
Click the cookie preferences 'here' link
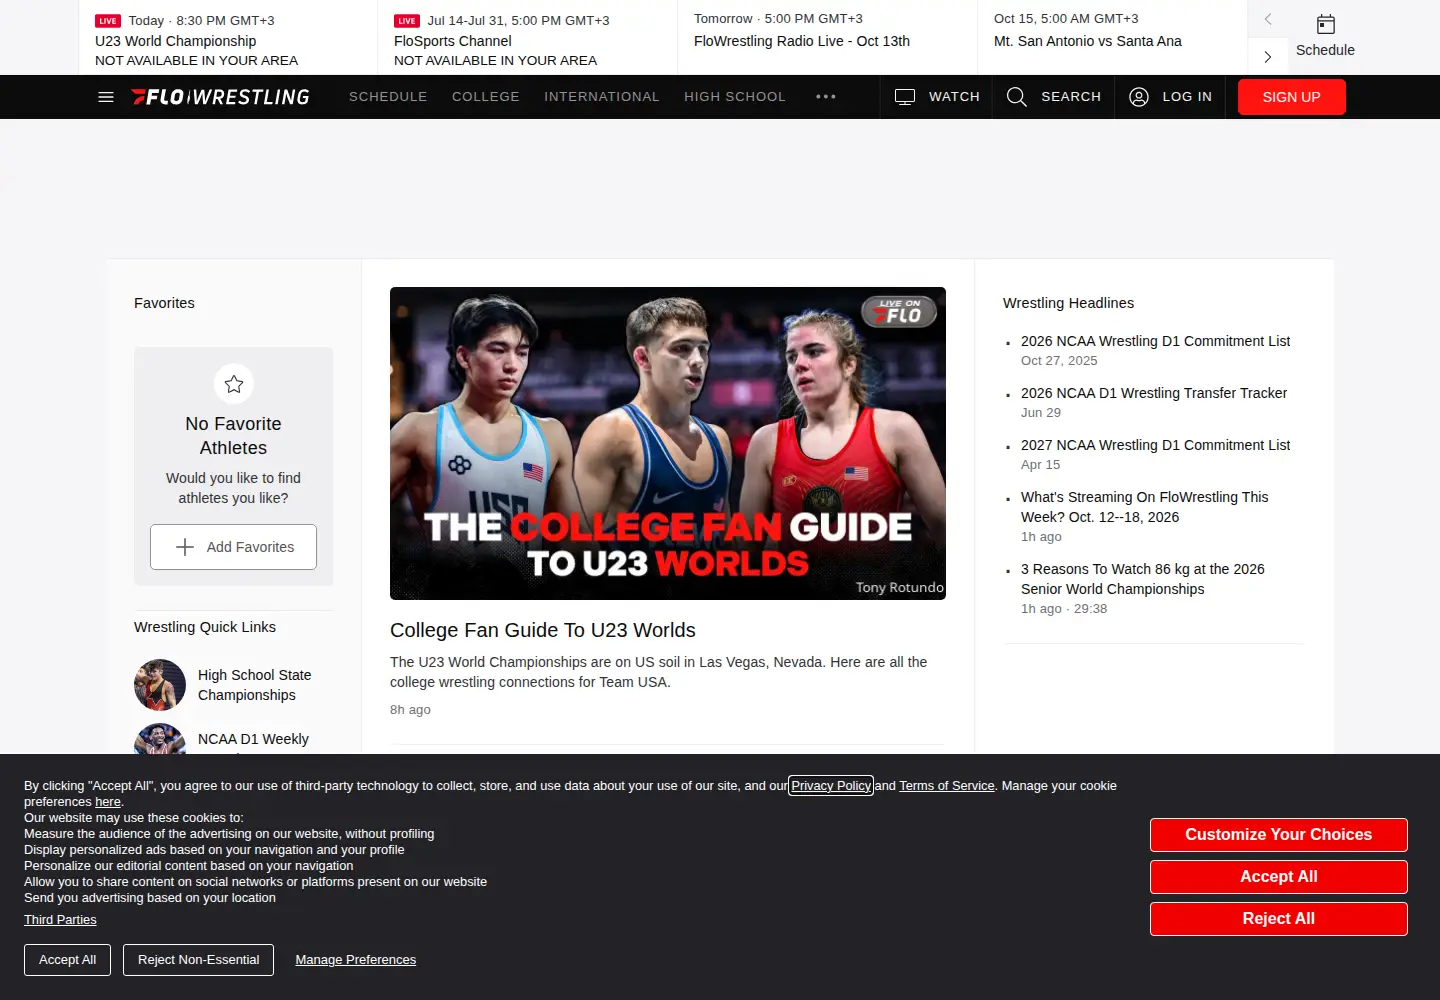(x=108, y=802)
